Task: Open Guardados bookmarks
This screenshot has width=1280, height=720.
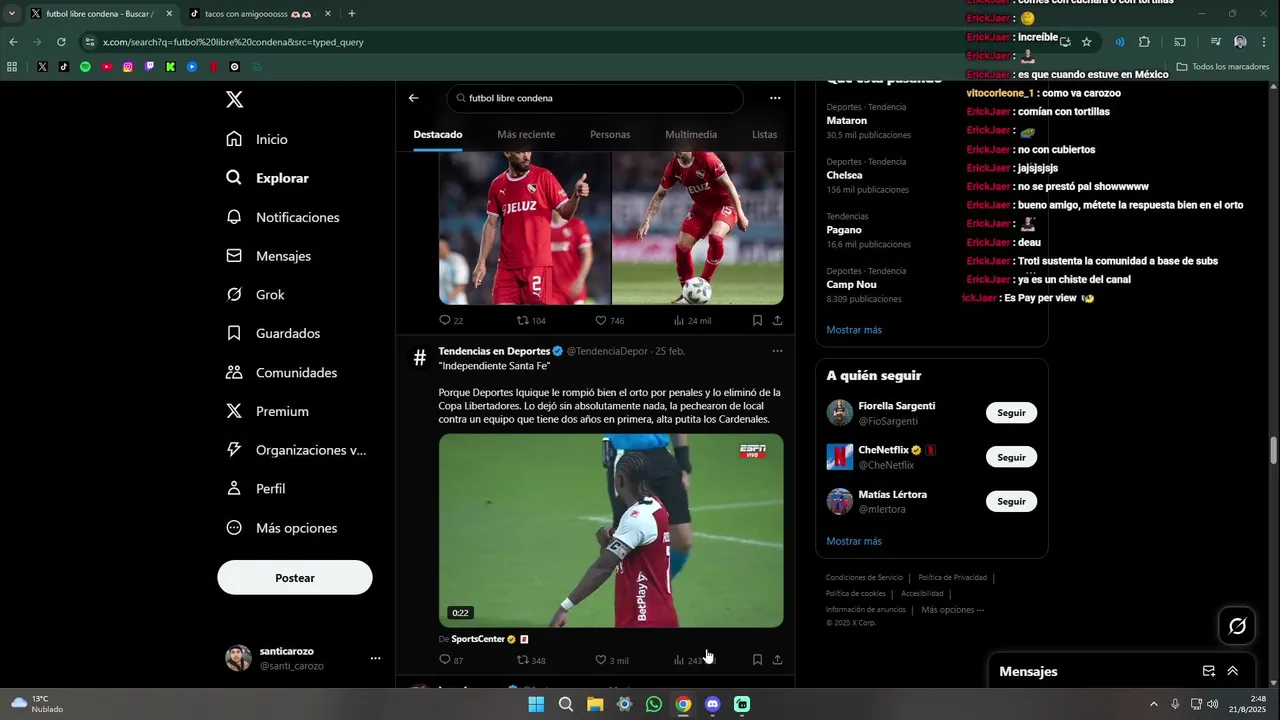Action: (x=273, y=333)
